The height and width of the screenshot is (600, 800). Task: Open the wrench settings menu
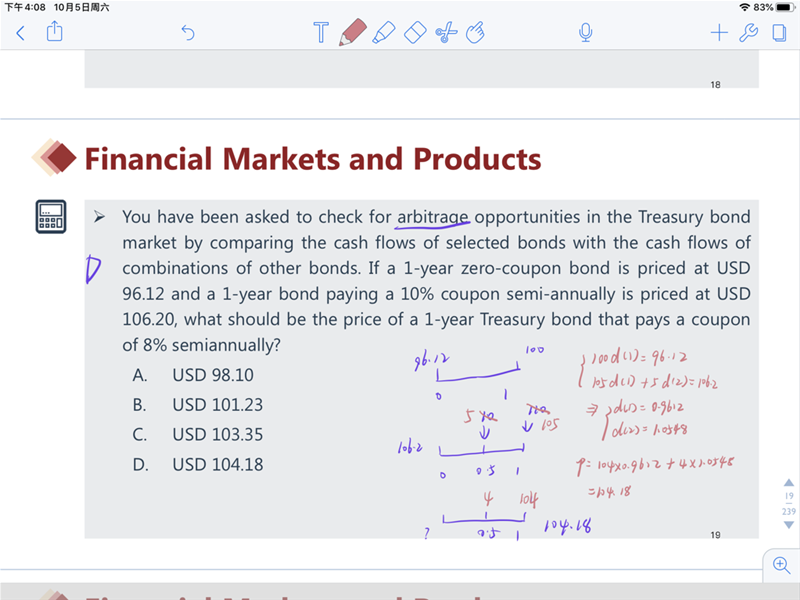(748, 33)
